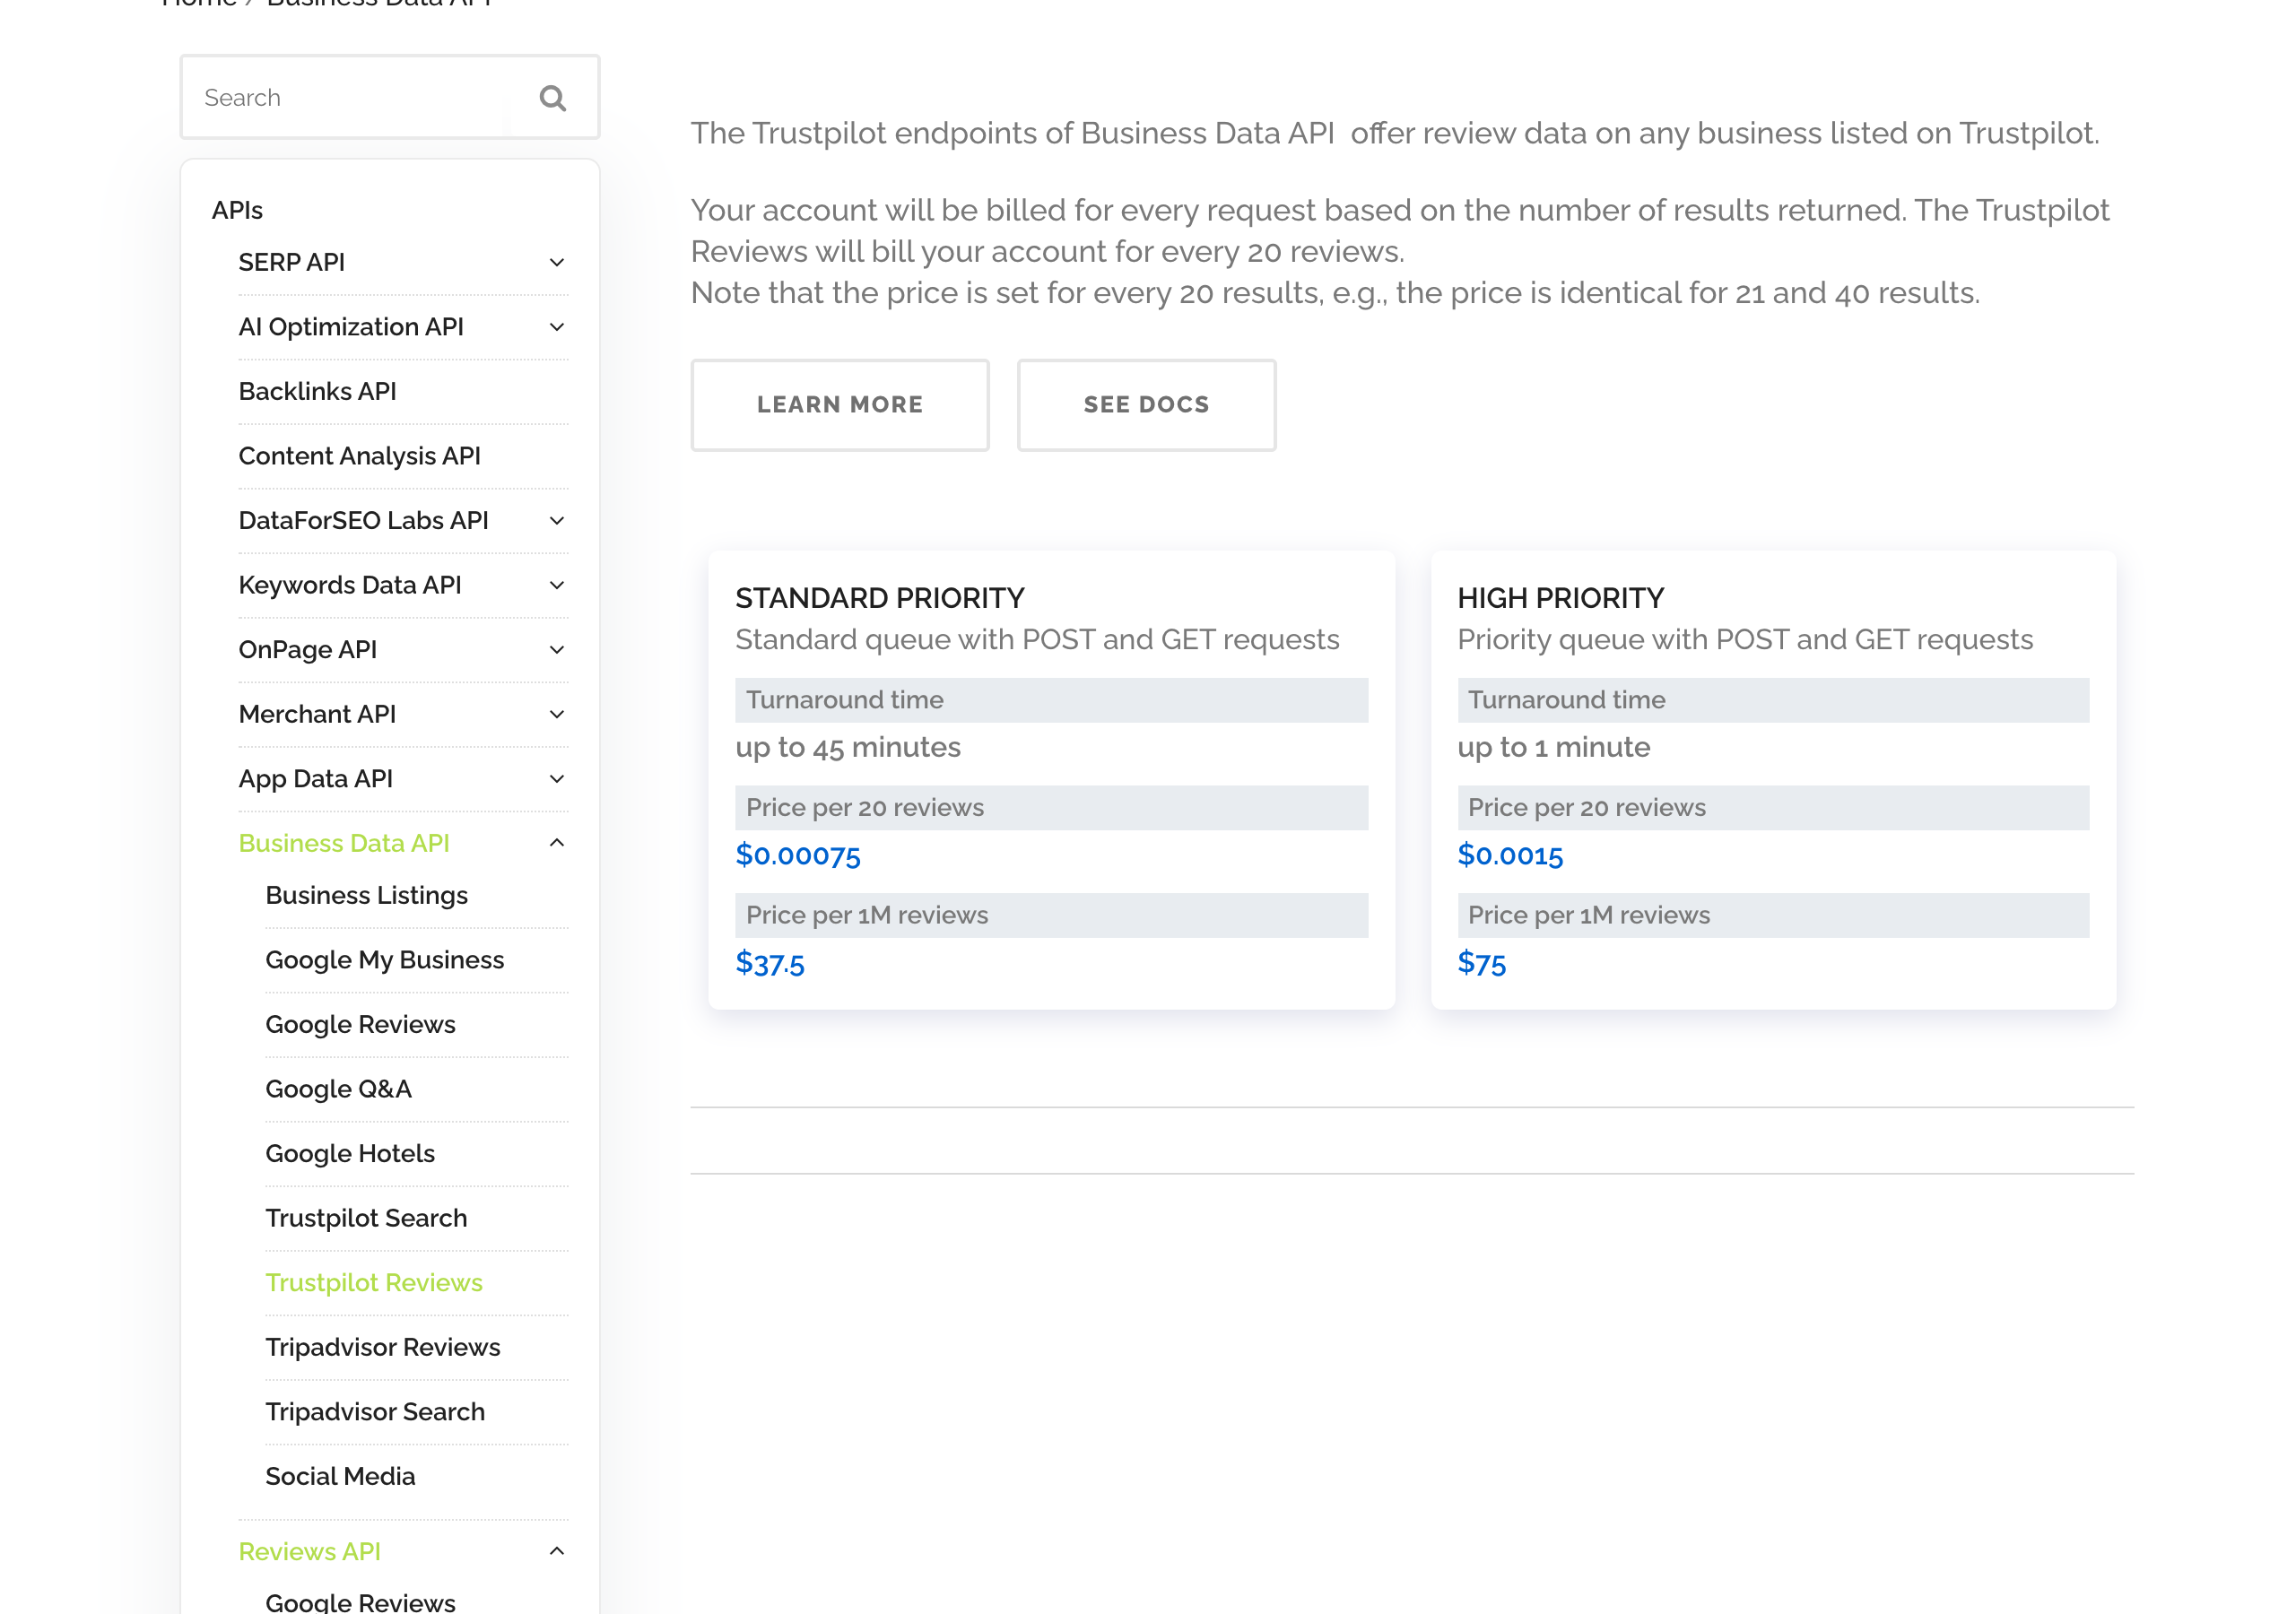Expand the DataForSEO Labs API chevron

coord(557,520)
